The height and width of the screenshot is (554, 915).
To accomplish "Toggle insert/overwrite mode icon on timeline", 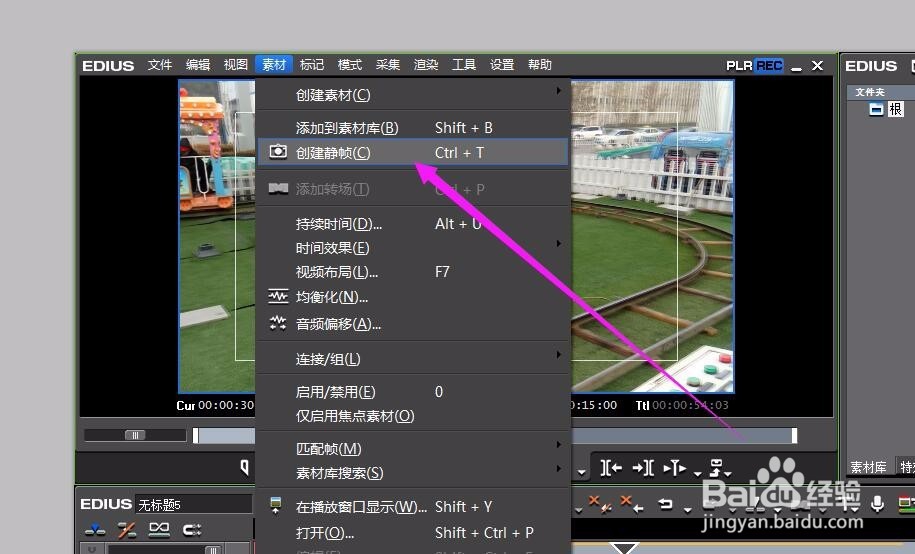I will tap(95, 530).
